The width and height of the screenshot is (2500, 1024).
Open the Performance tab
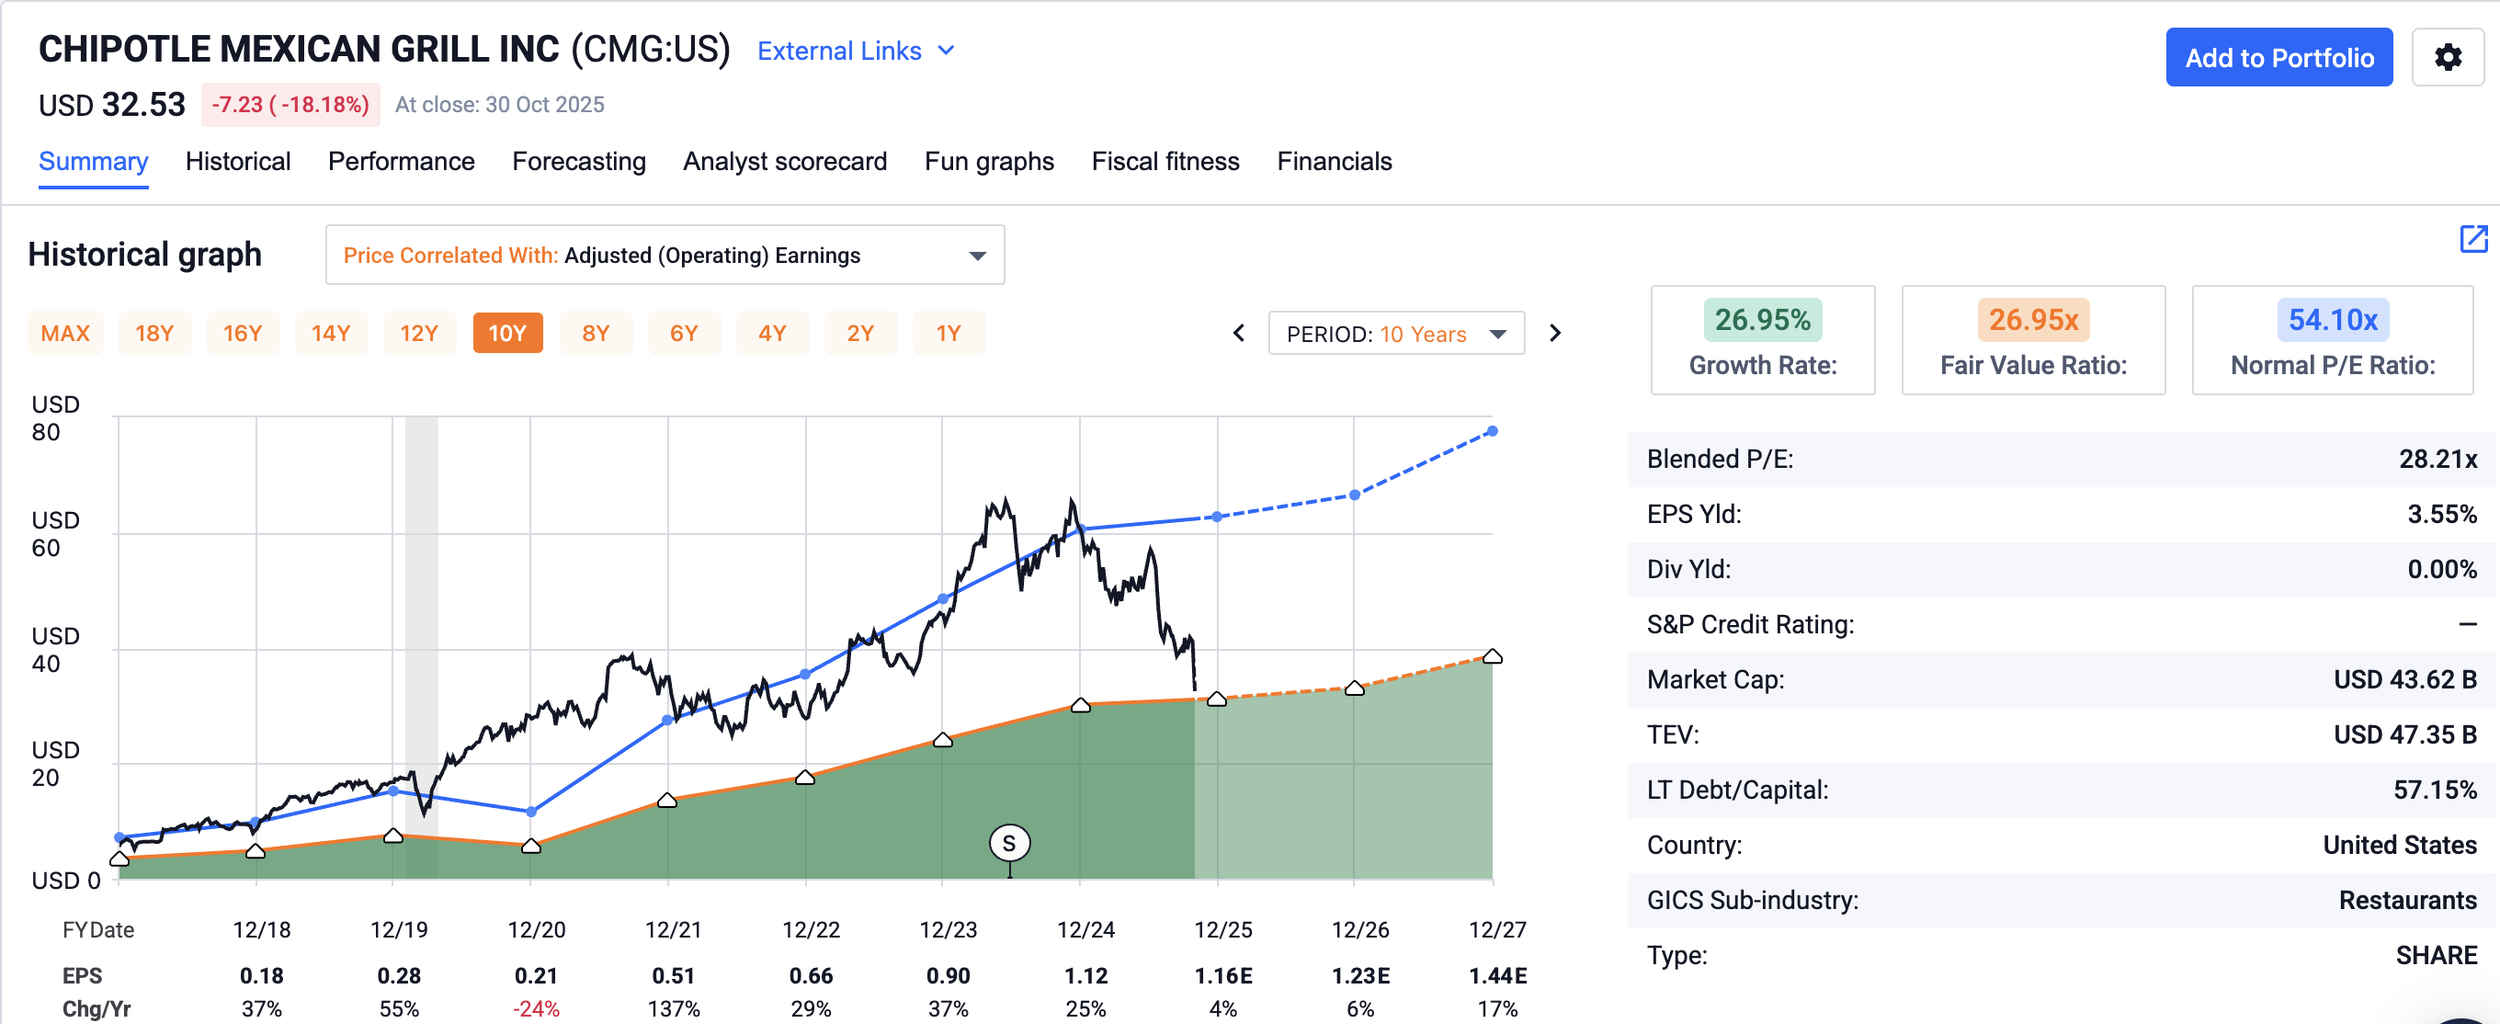(401, 162)
